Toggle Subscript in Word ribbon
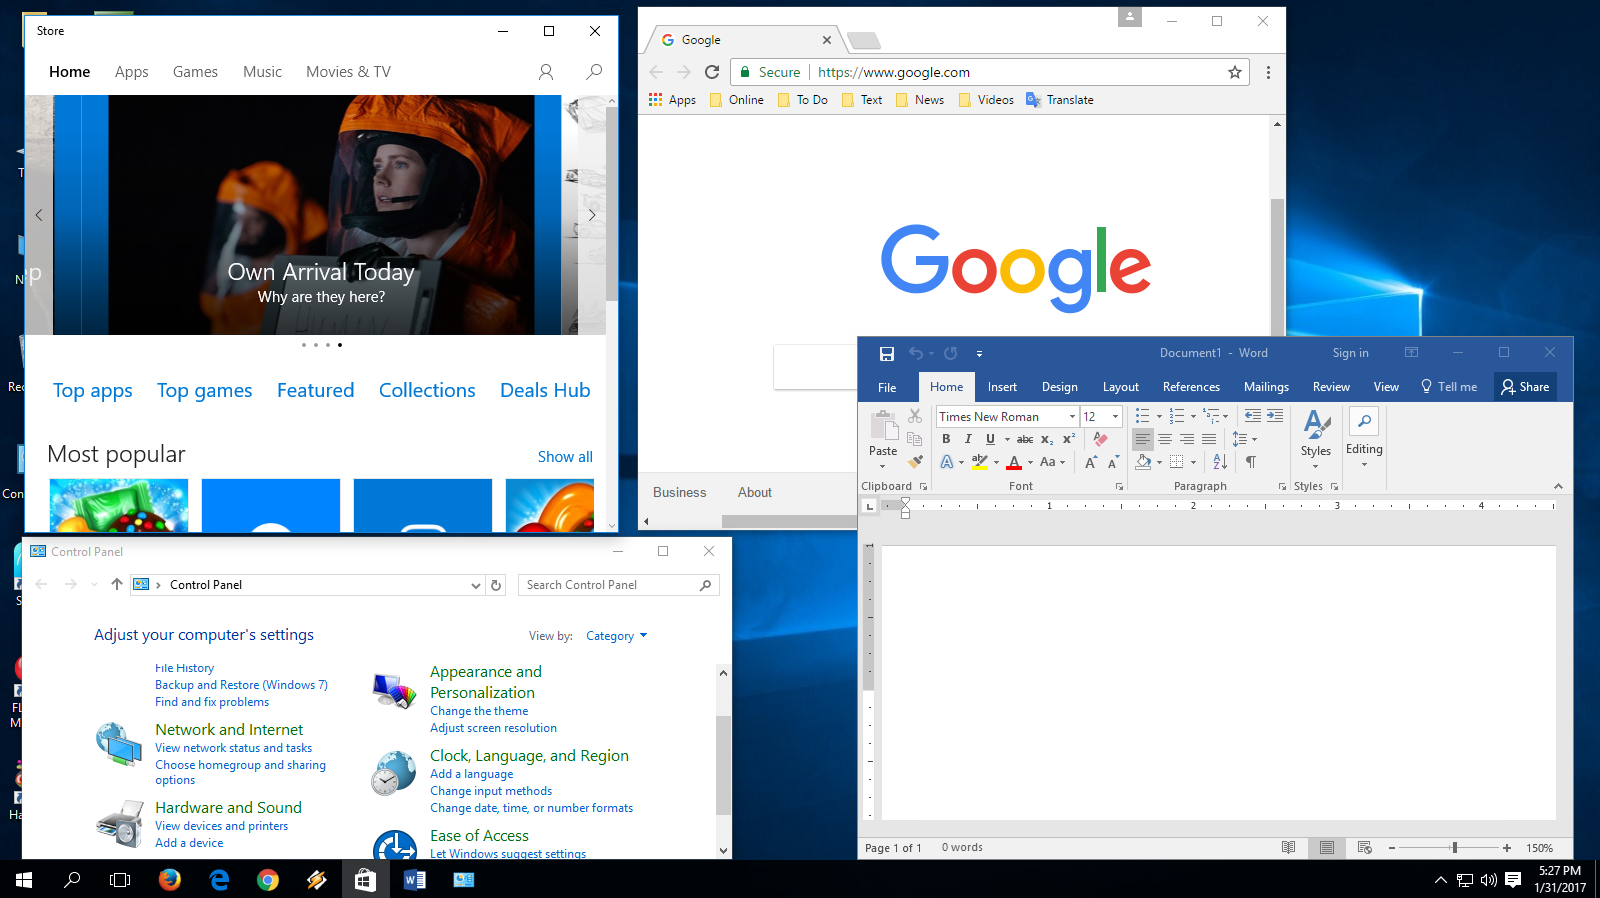The width and height of the screenshot is (1600, 898). pos(1047,439)
